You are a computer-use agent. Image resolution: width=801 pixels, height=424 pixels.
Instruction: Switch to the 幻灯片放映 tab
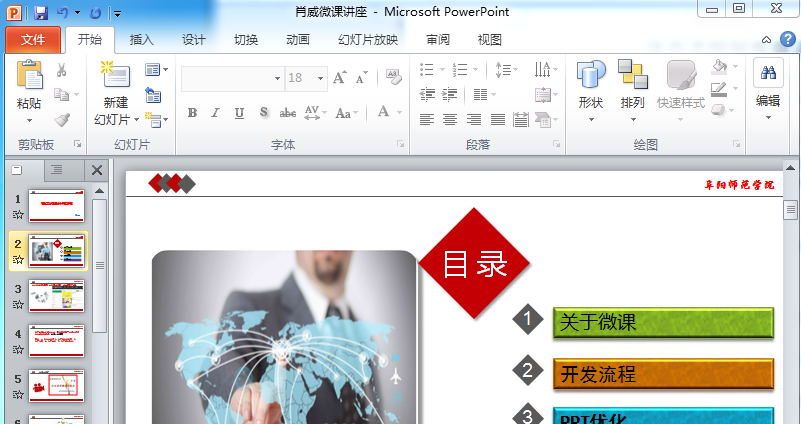368,40
